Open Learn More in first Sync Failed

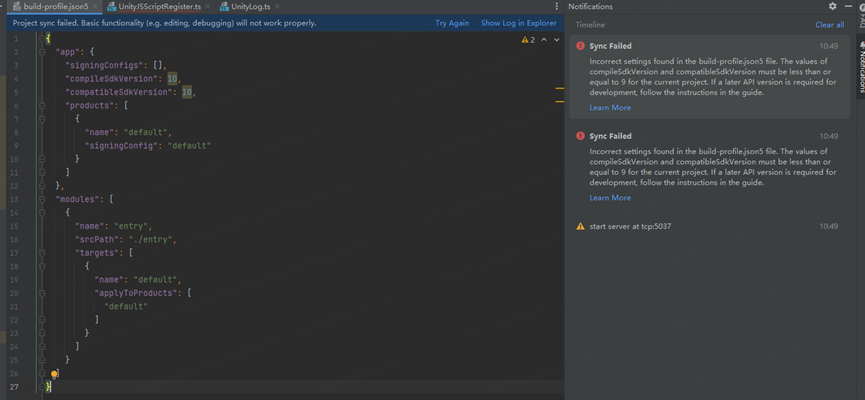tap(610, 108)
